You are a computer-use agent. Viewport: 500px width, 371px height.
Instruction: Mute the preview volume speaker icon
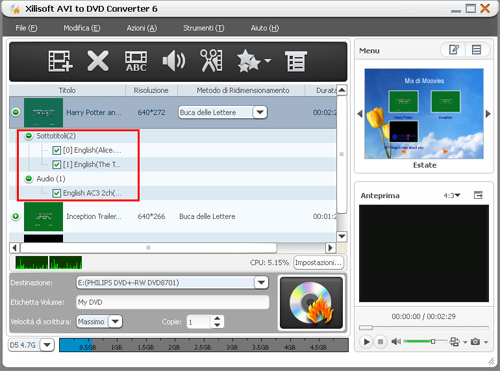[x=396, y=341]
